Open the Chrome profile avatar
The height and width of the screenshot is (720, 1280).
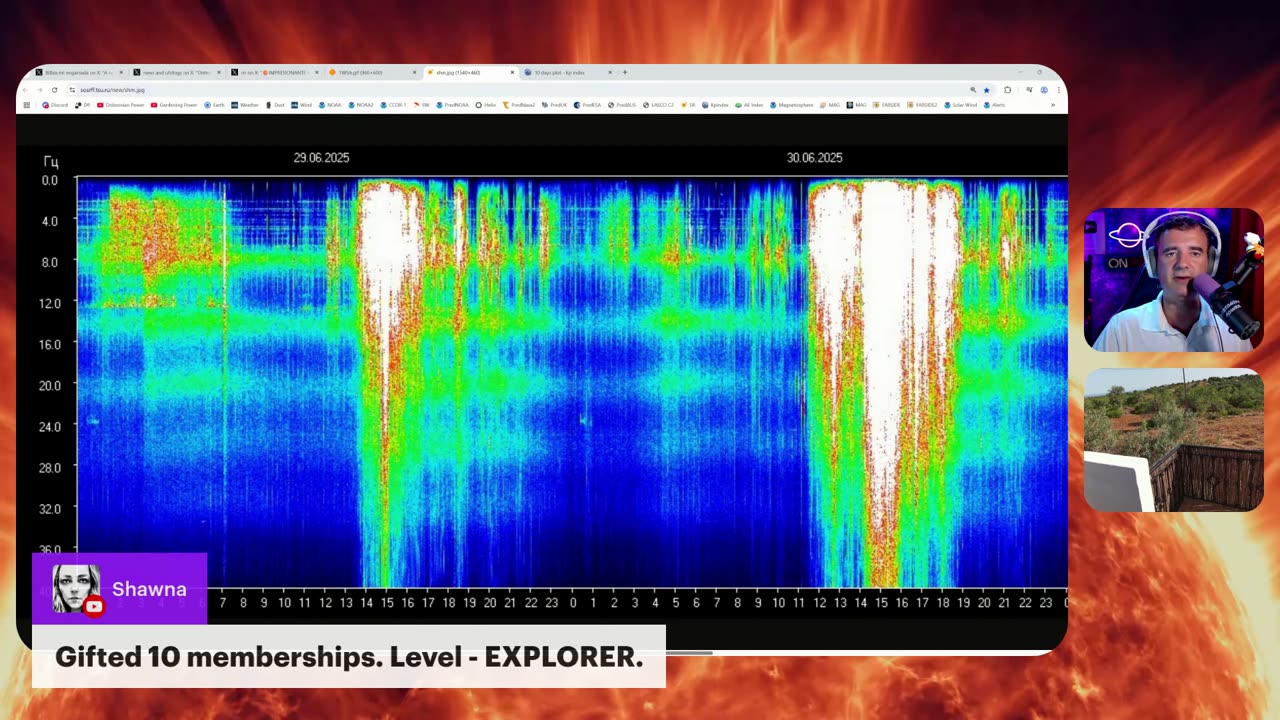click(x=1043, y=89)
